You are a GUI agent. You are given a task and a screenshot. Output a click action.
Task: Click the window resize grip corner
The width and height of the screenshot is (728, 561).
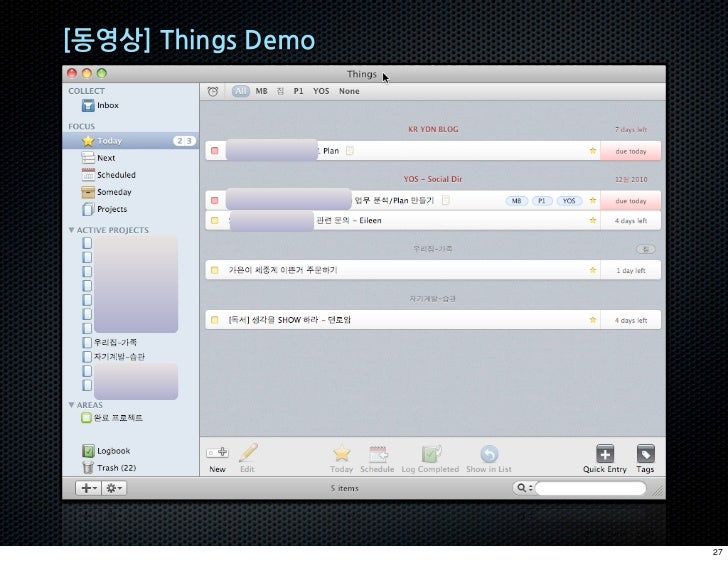coord(658,492)
